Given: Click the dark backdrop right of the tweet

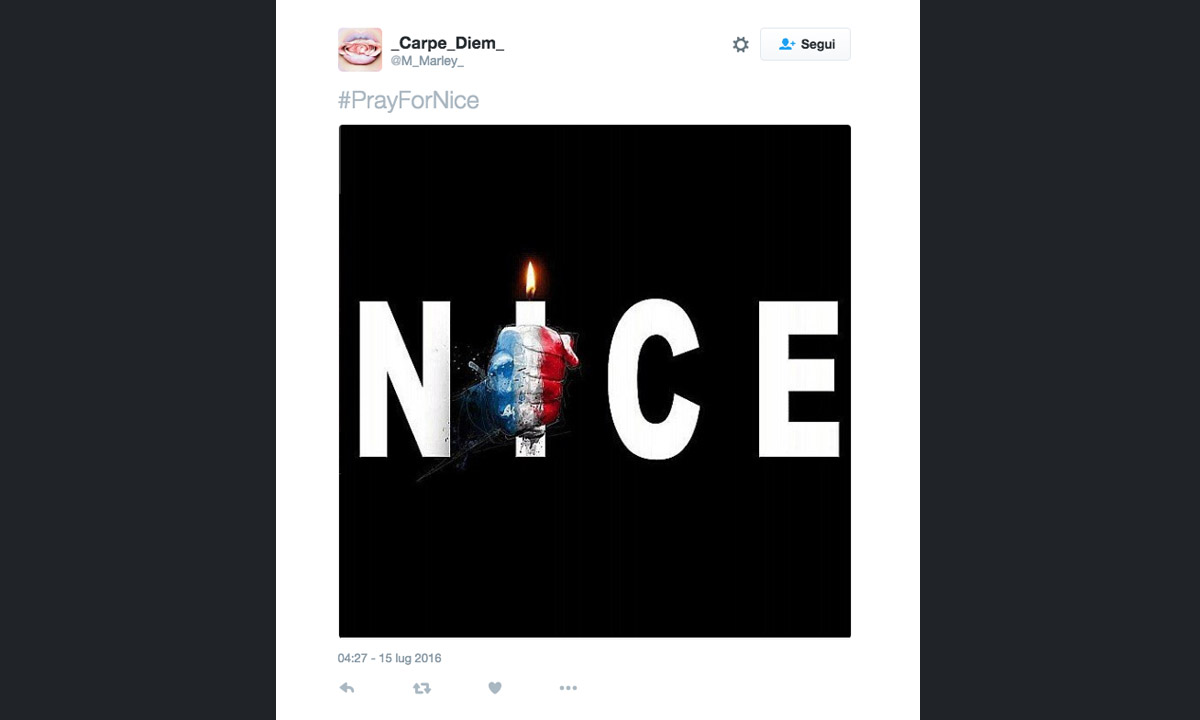Looking at the screenshot, I should pos(1060,360).
